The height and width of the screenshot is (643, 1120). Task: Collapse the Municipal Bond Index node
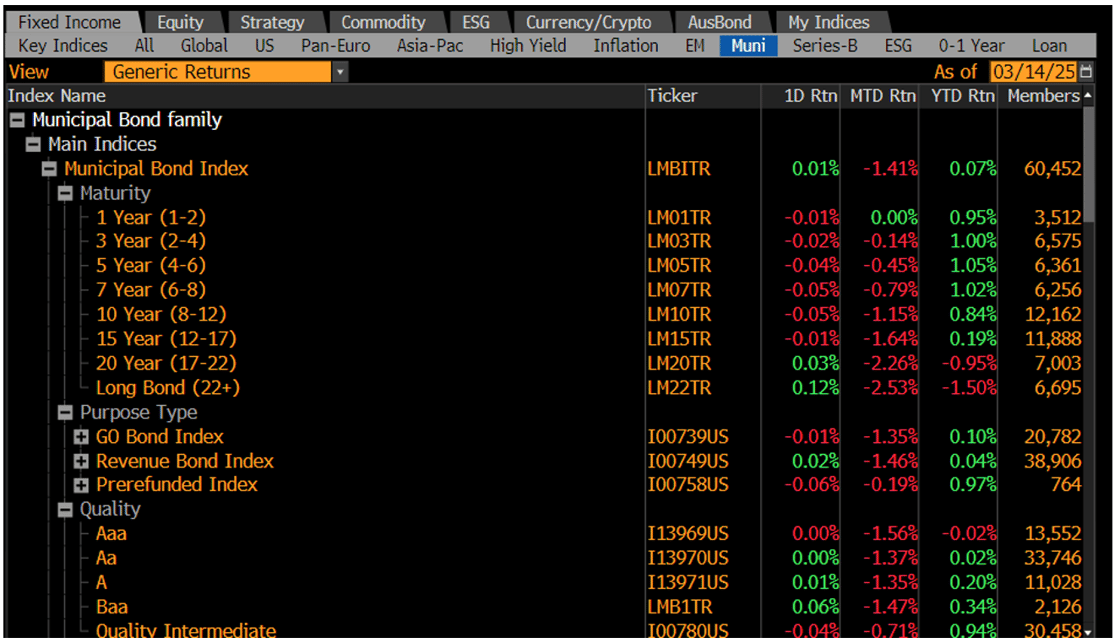48,168
